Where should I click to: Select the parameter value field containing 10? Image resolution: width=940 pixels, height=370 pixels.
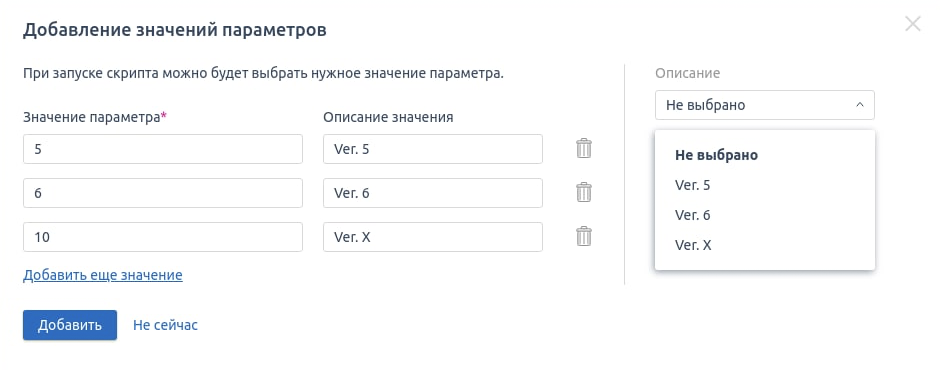pyautogui.click(x=163, y=237)
